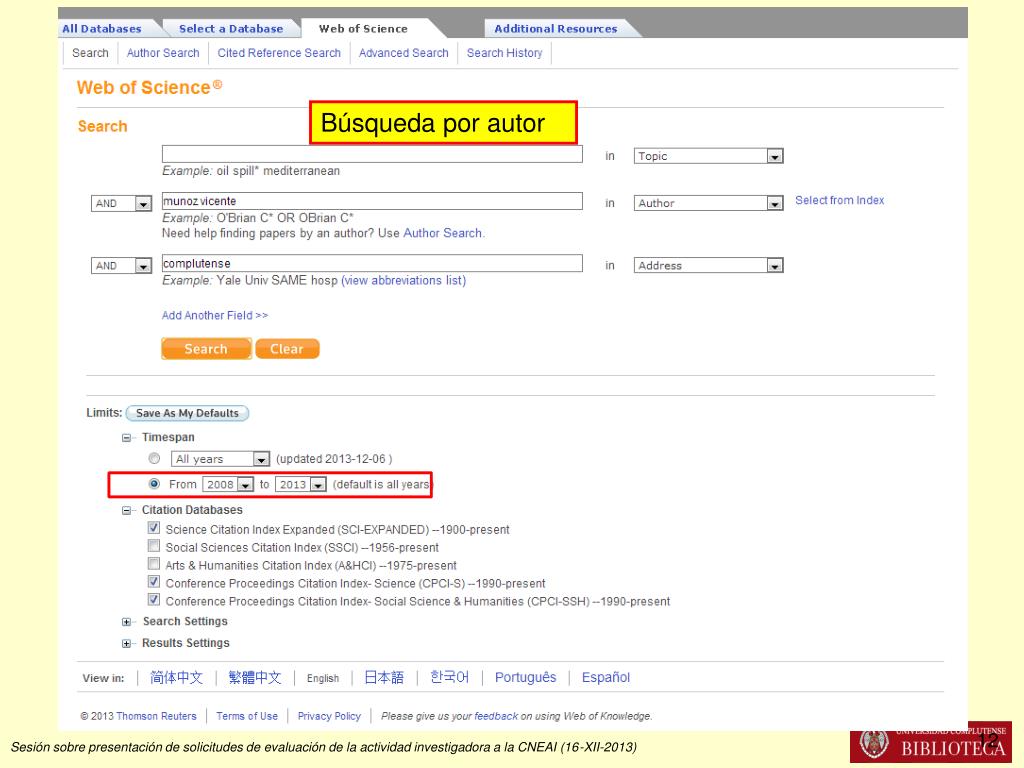Collapse the Citation Databases section
Screen dimensions: 1024x768
coord(126,511)
